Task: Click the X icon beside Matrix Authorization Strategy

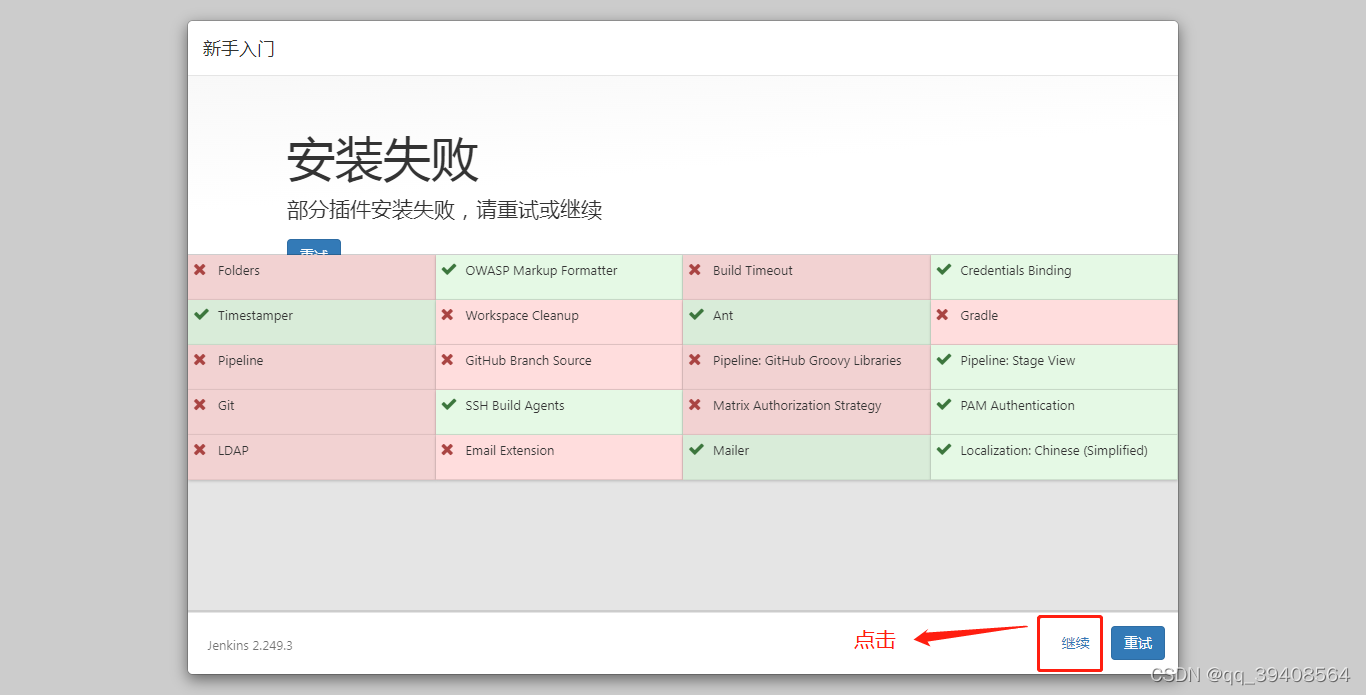Action: 695,405
